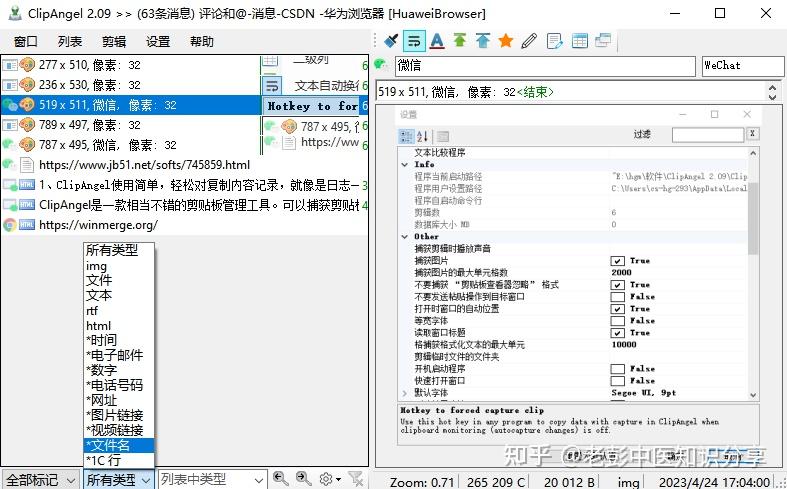Click the paintbrush clear-formatting icon
787x489 pixels.
[390, 41]
